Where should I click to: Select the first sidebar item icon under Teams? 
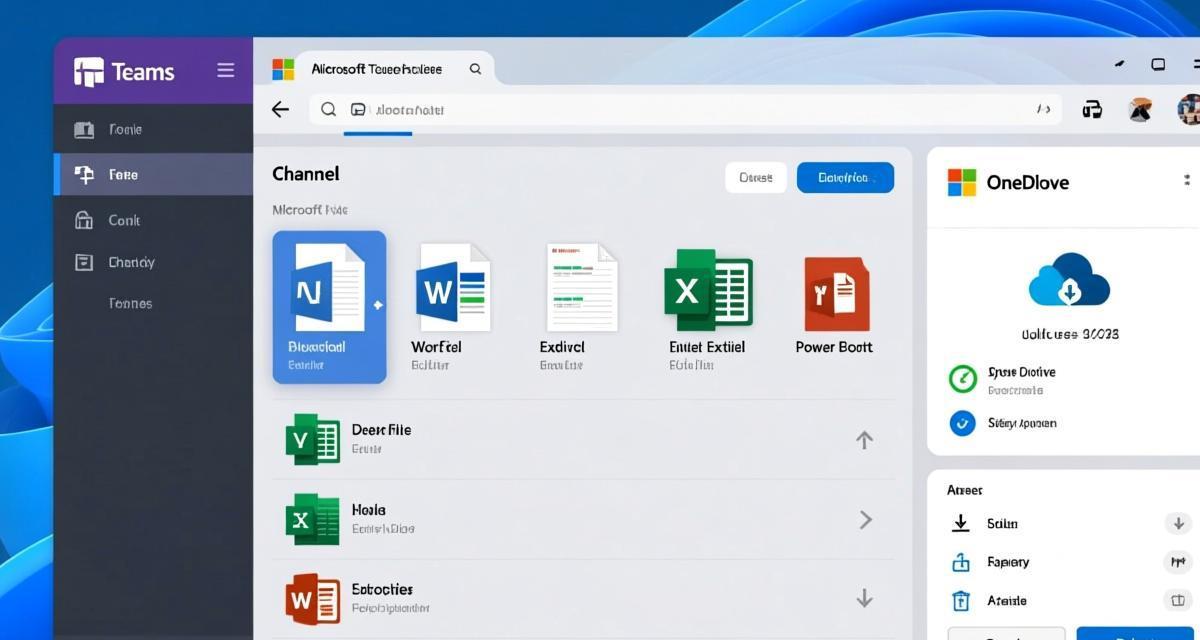click(84, 130)
